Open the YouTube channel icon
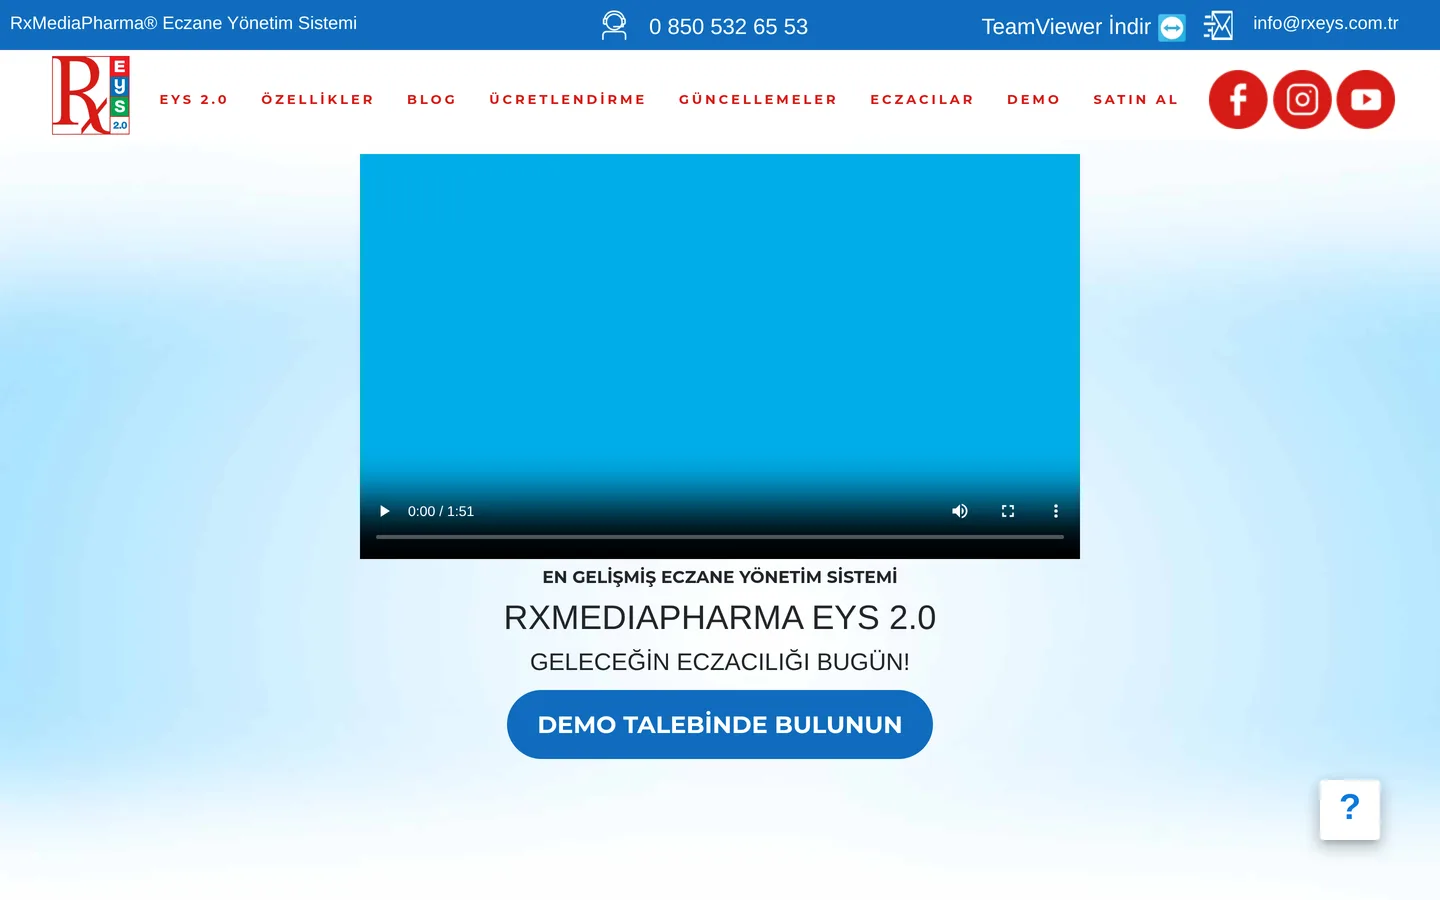This screenshot has width=1440, height=900. pyautogui.click(x=1366, y=99)
